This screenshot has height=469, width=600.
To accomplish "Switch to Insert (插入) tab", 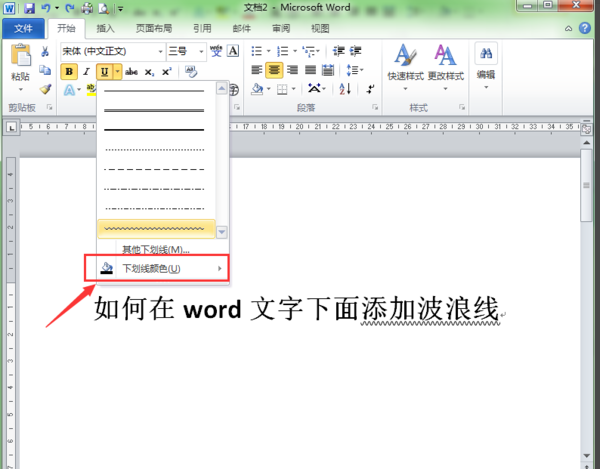I will point(105,28).
